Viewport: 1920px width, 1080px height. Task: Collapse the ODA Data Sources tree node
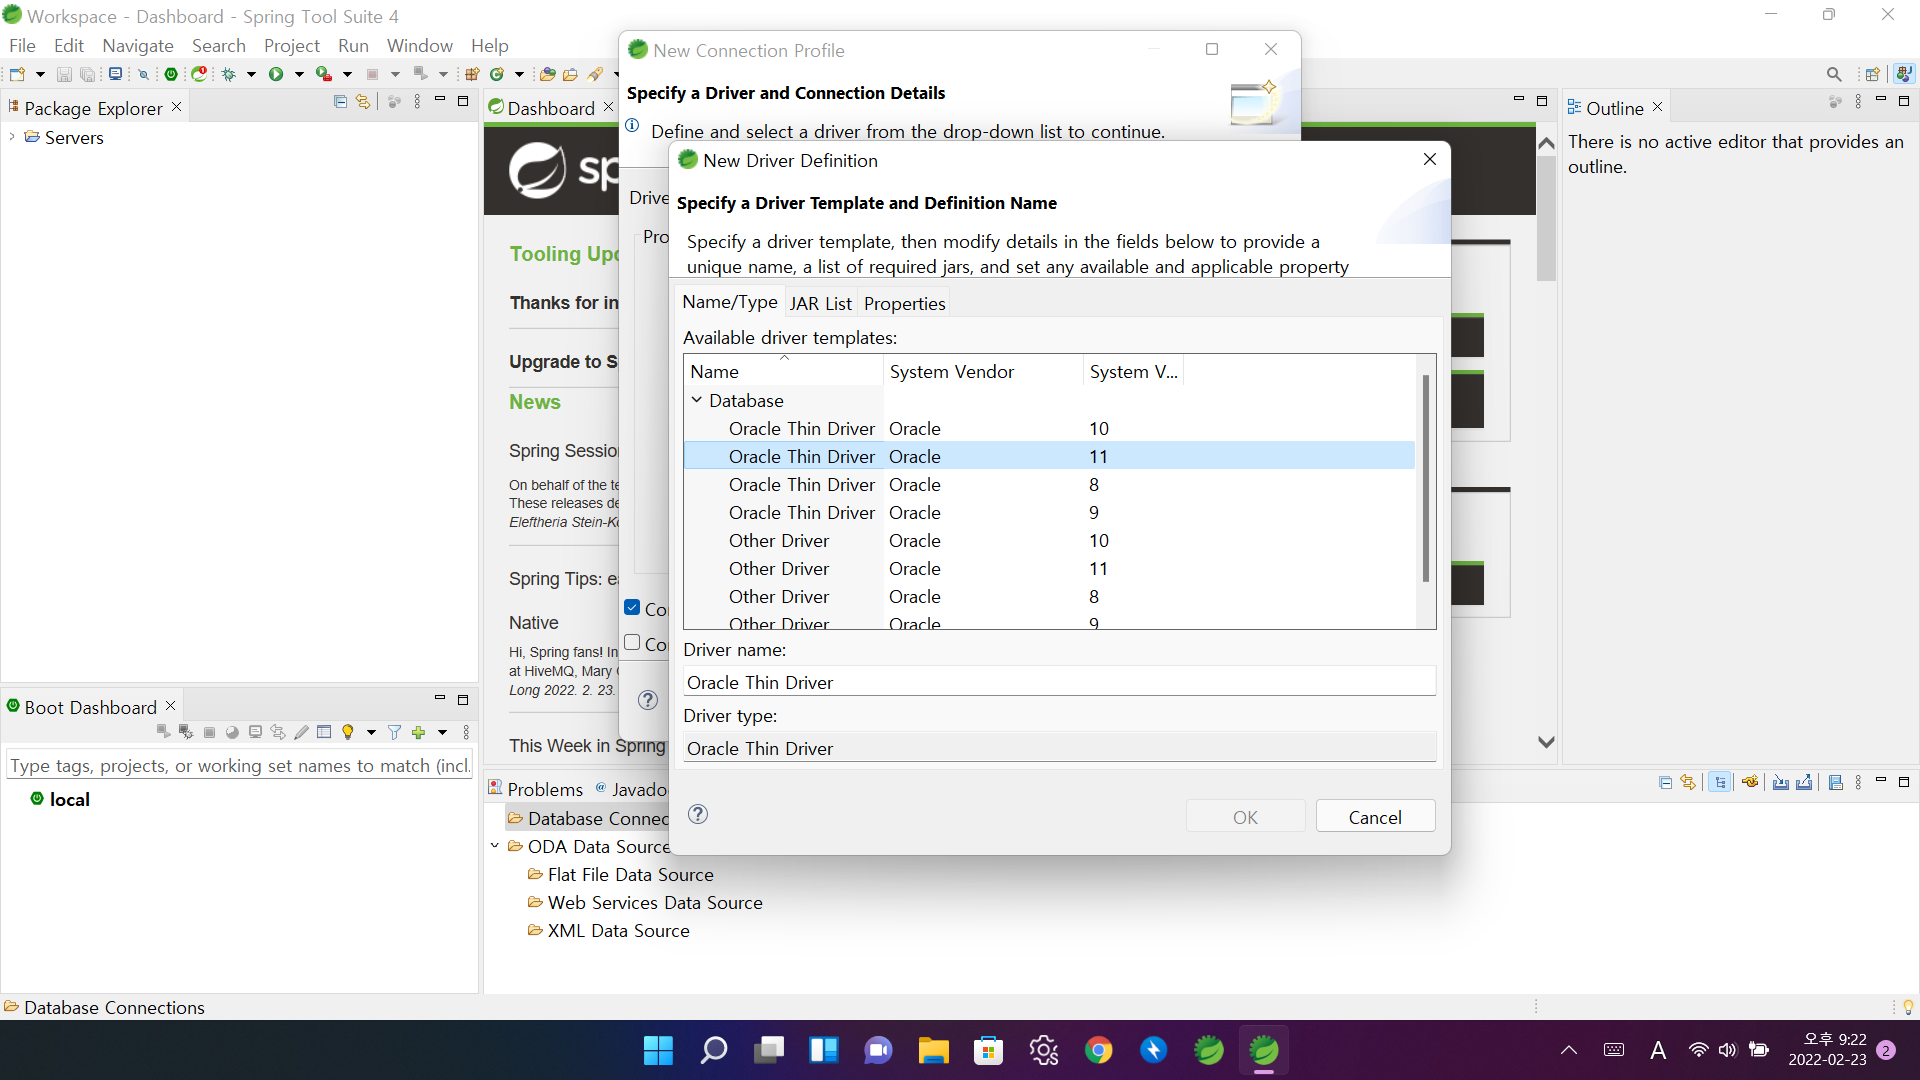click(495, 846)
